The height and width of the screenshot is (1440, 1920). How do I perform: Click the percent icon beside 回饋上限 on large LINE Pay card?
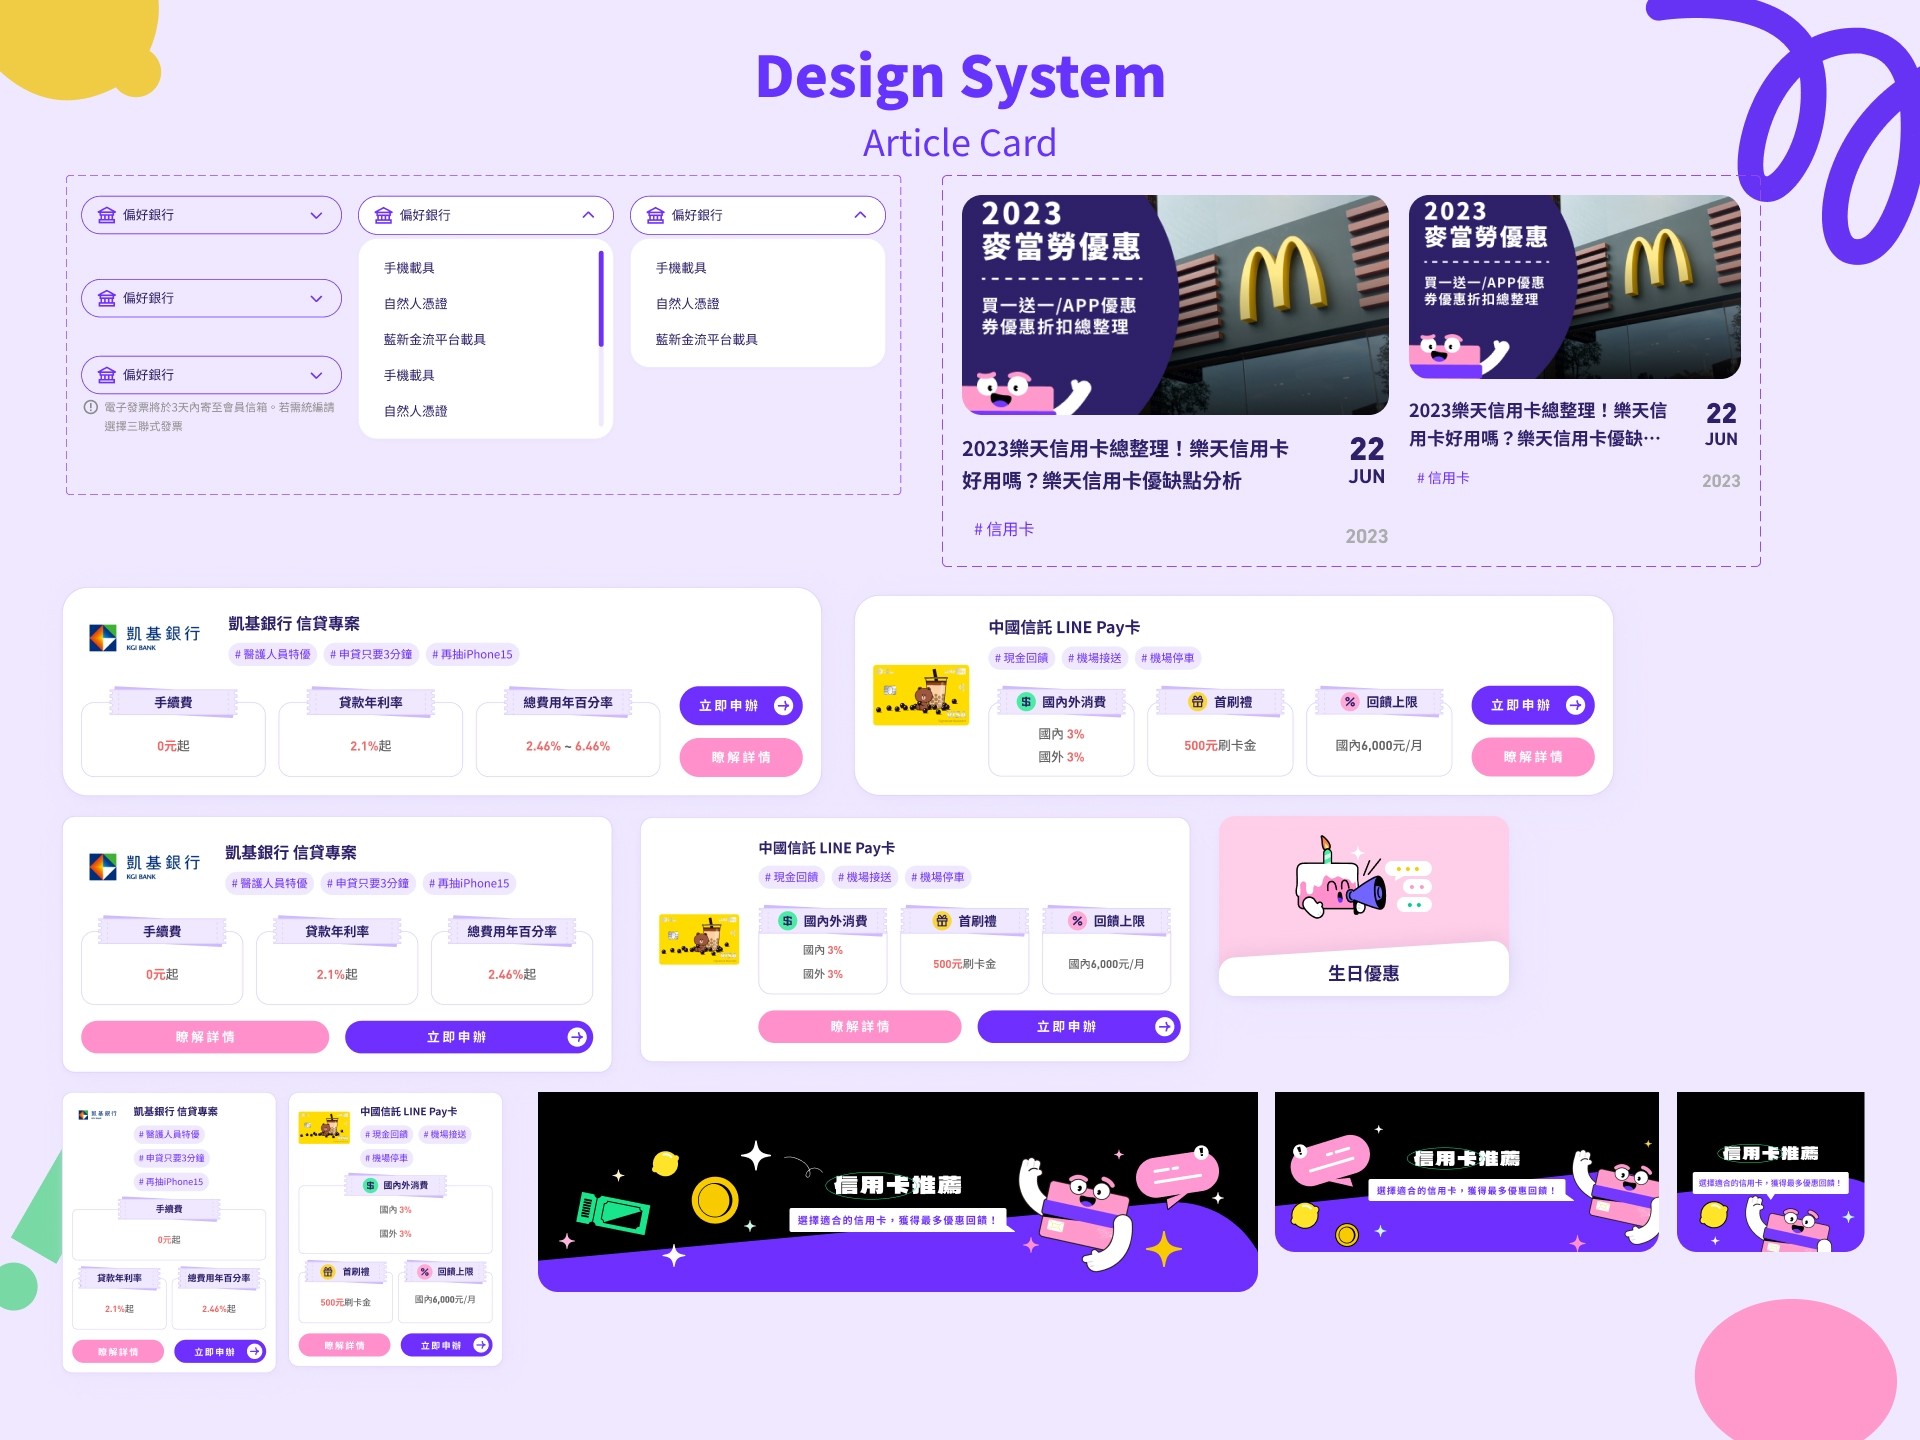[x=1350, y=702]
